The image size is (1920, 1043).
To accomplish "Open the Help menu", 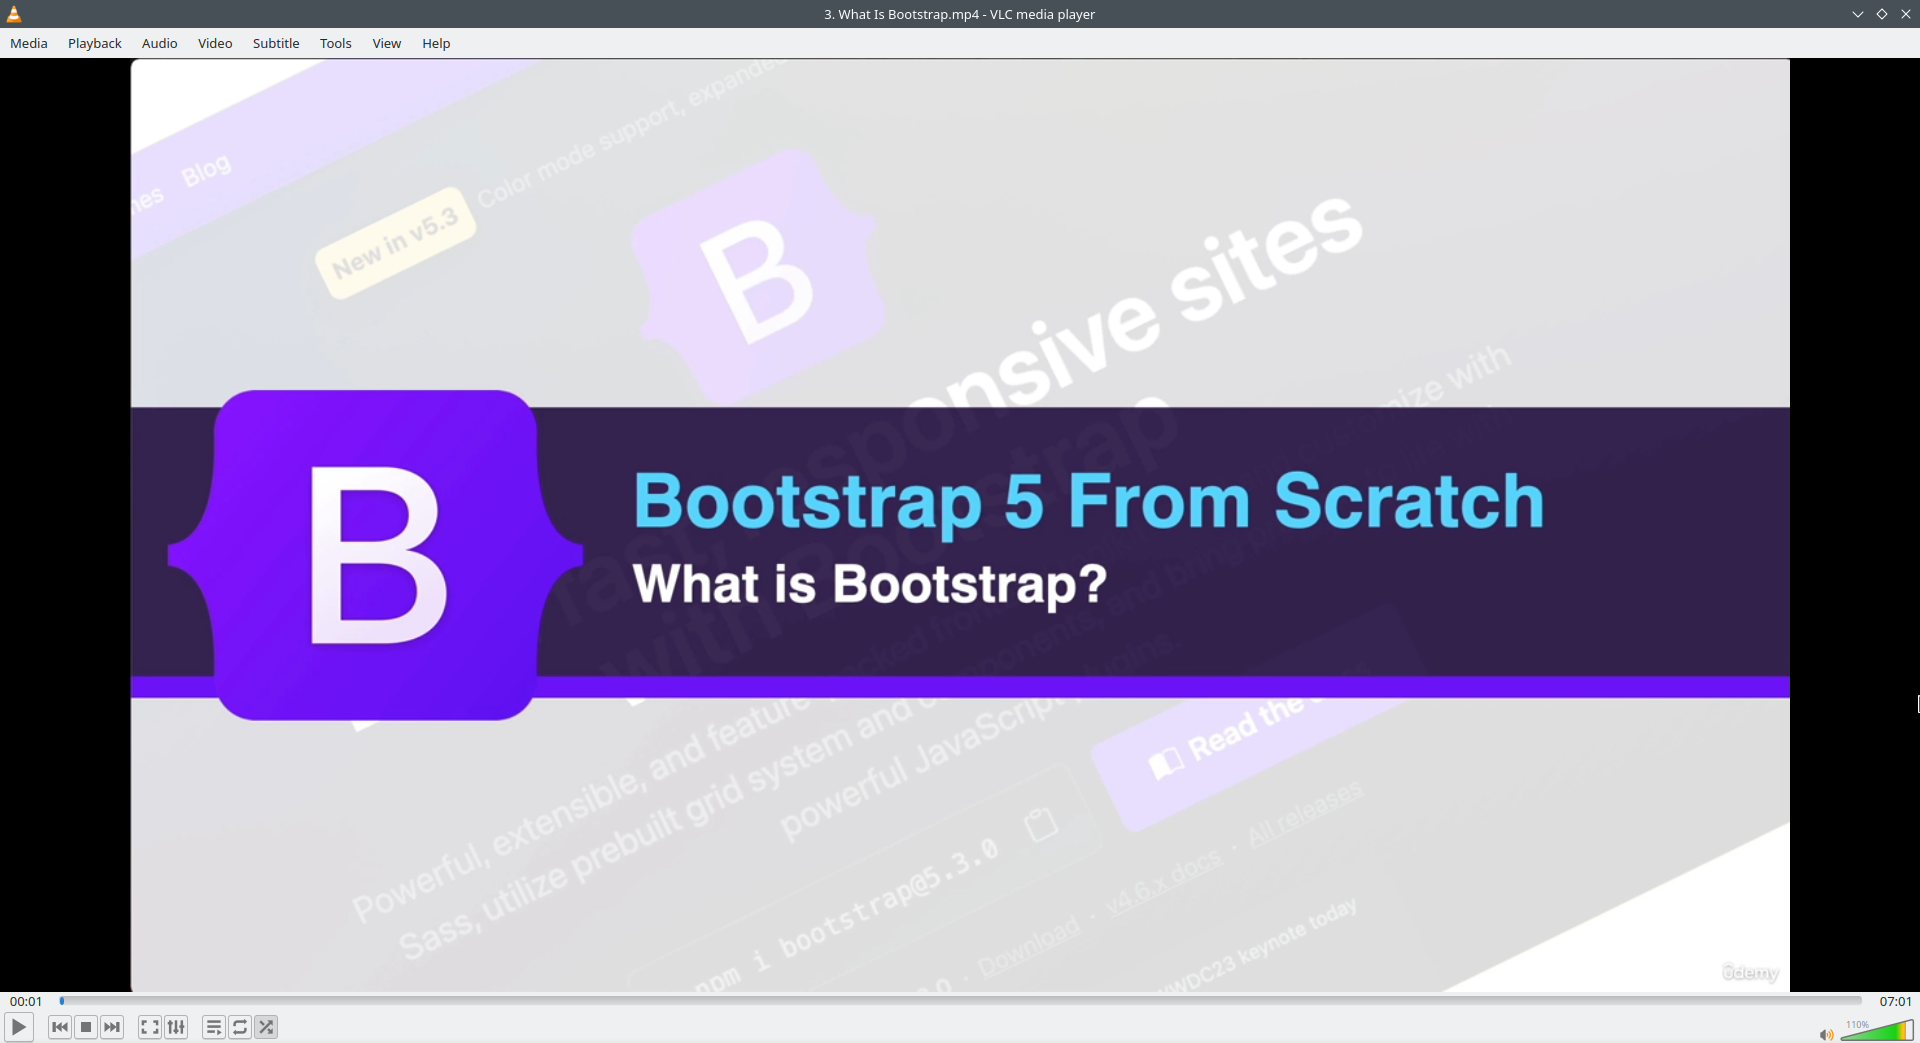I will pos(435,43).
